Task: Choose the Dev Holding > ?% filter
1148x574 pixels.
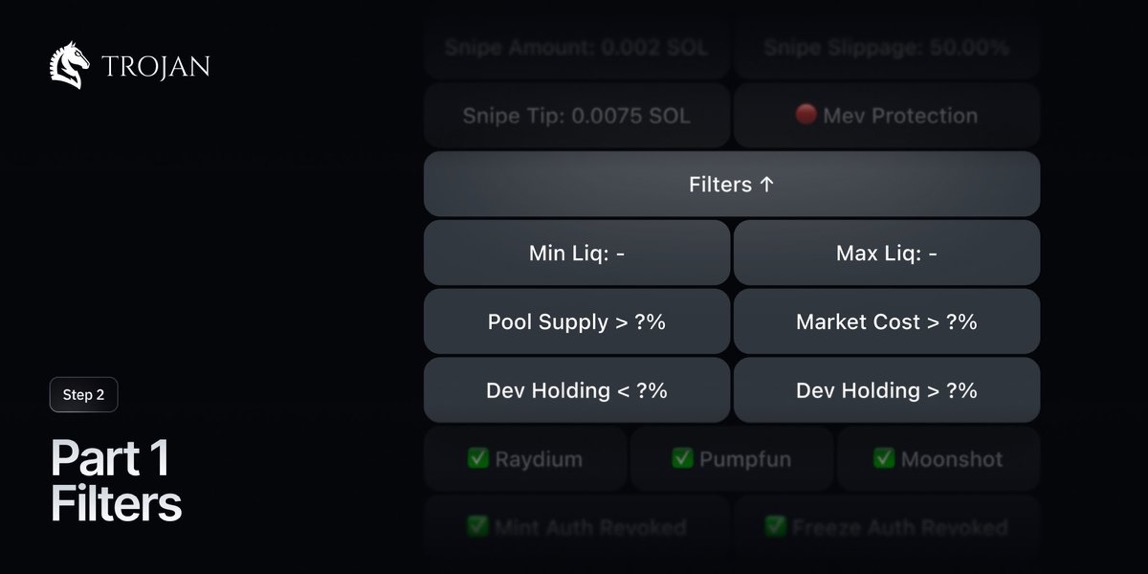Action: click(x=886, y=390)
